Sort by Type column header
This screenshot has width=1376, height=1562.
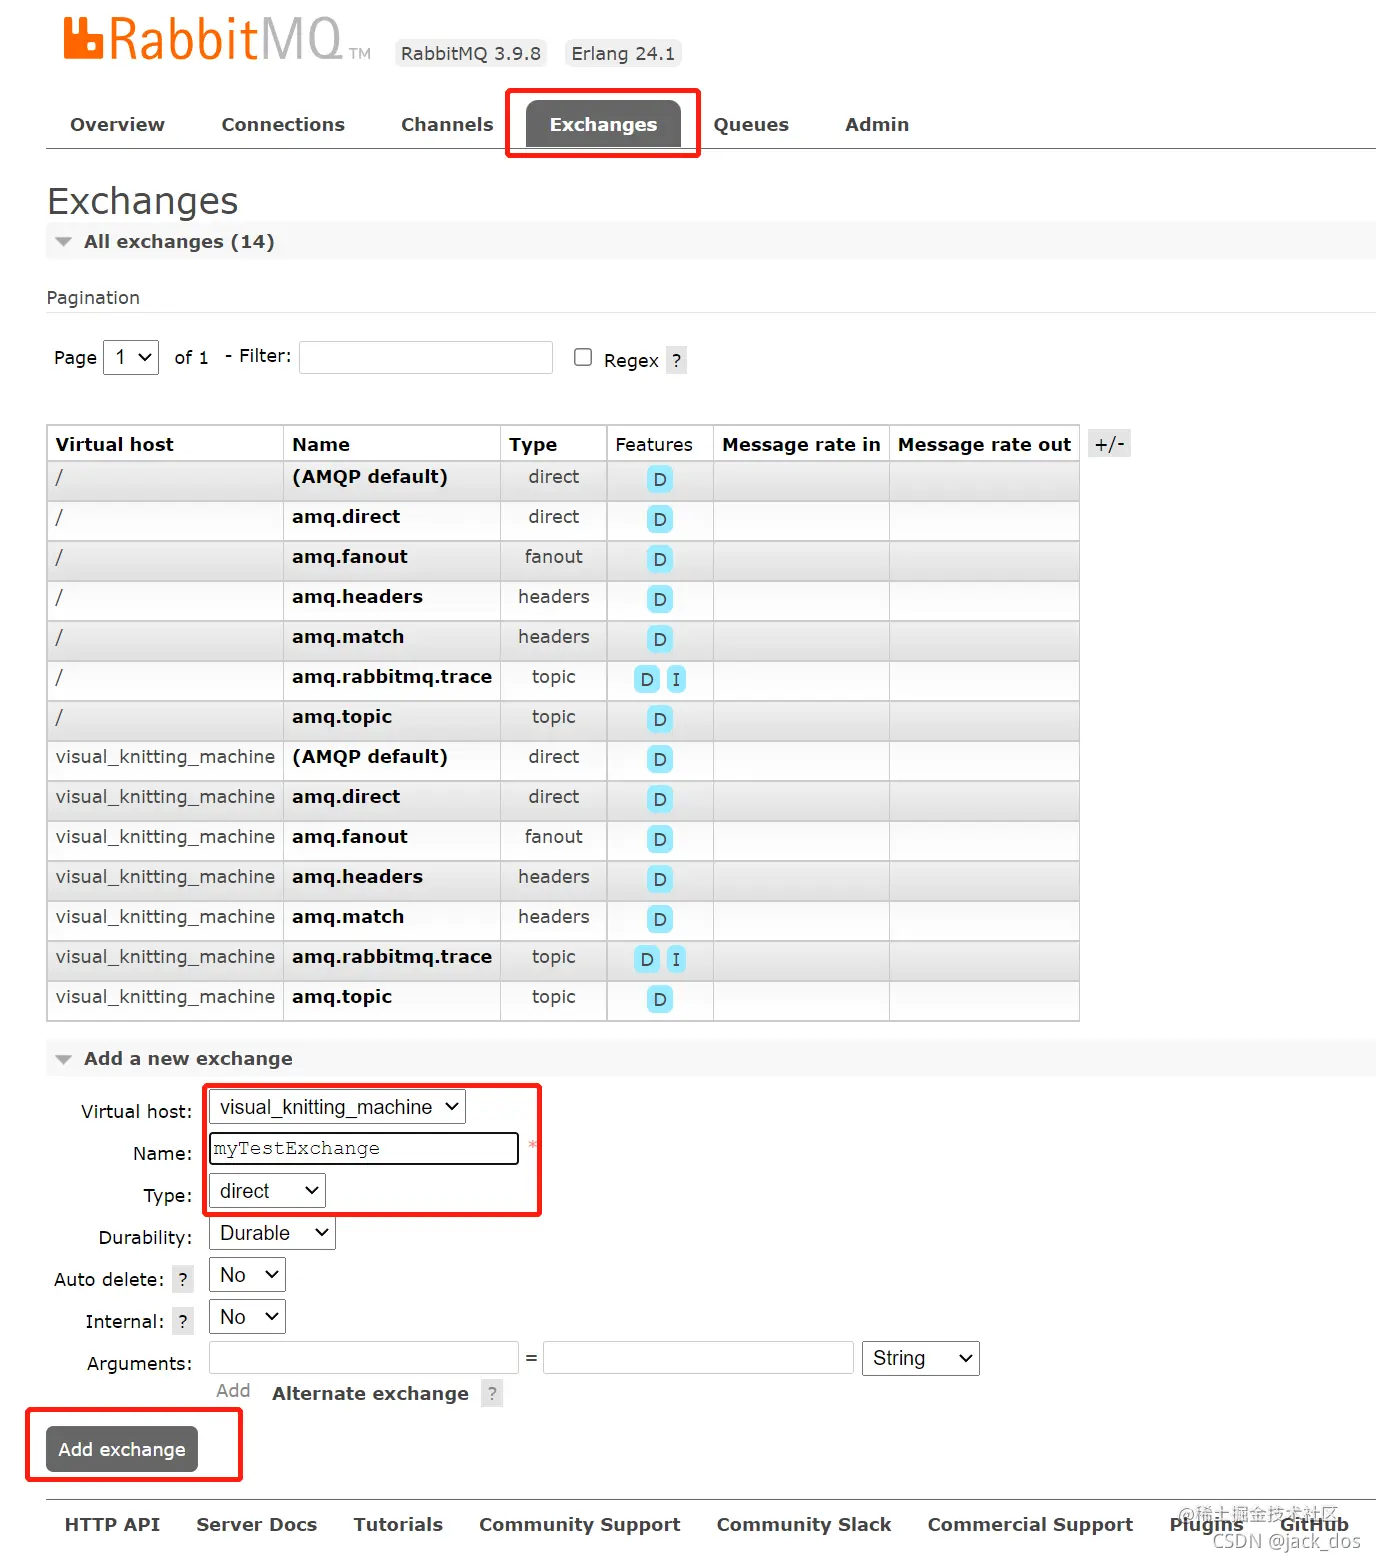(533, 444)
